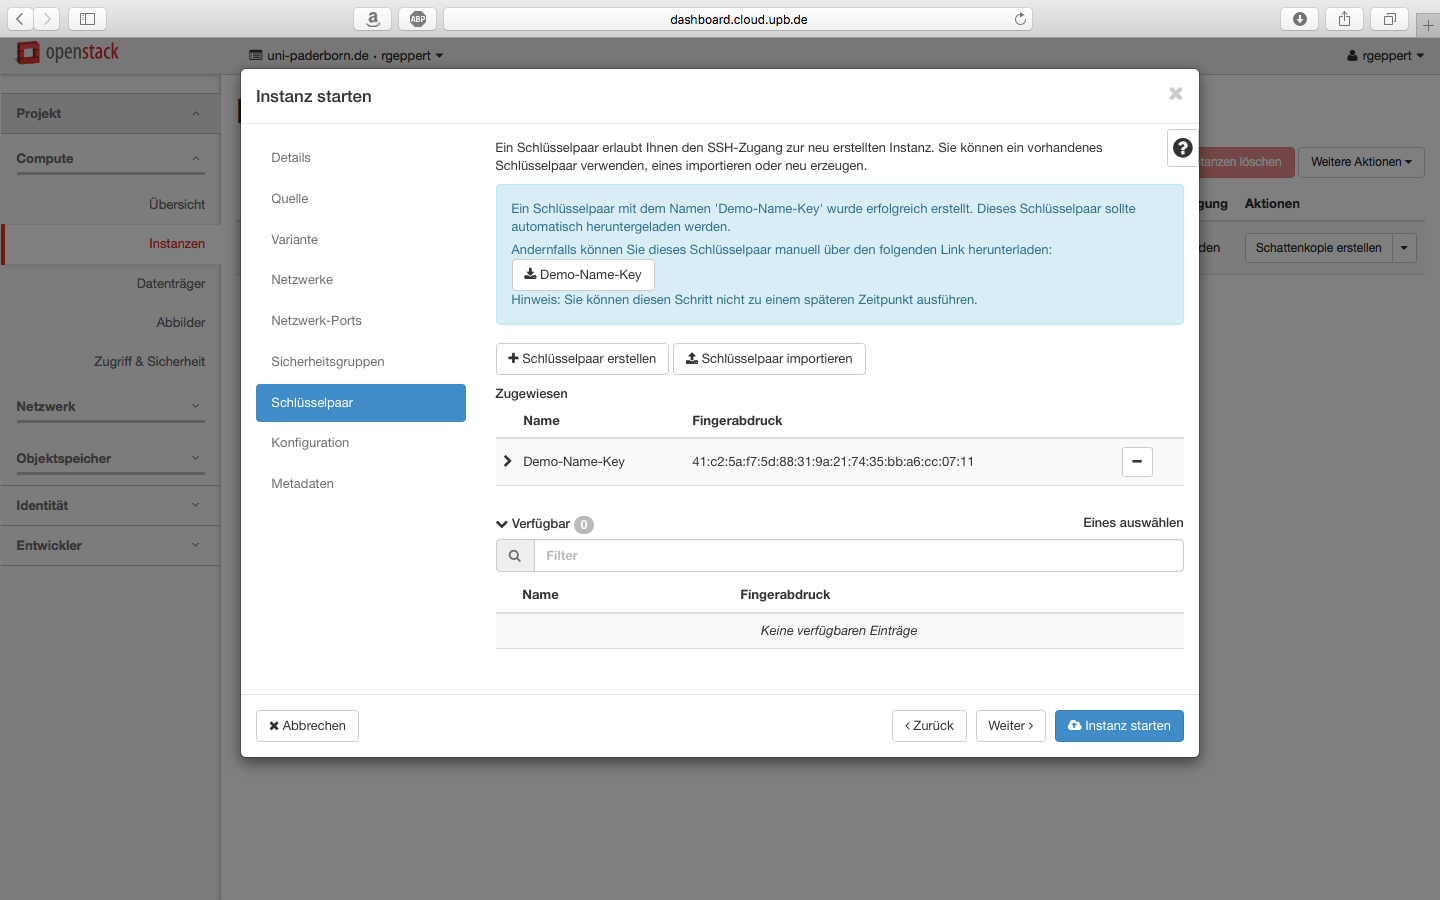This screenshot has width=1440, height=900.
Task: Click the partly hidden Instanzen löschen button
Action: click(1246, 162)
